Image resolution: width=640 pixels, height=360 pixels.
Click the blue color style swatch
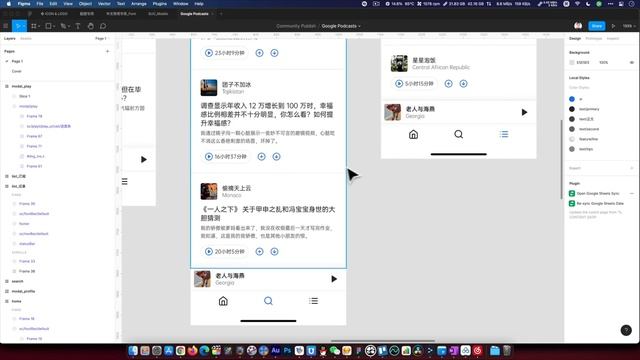[572, 99]
